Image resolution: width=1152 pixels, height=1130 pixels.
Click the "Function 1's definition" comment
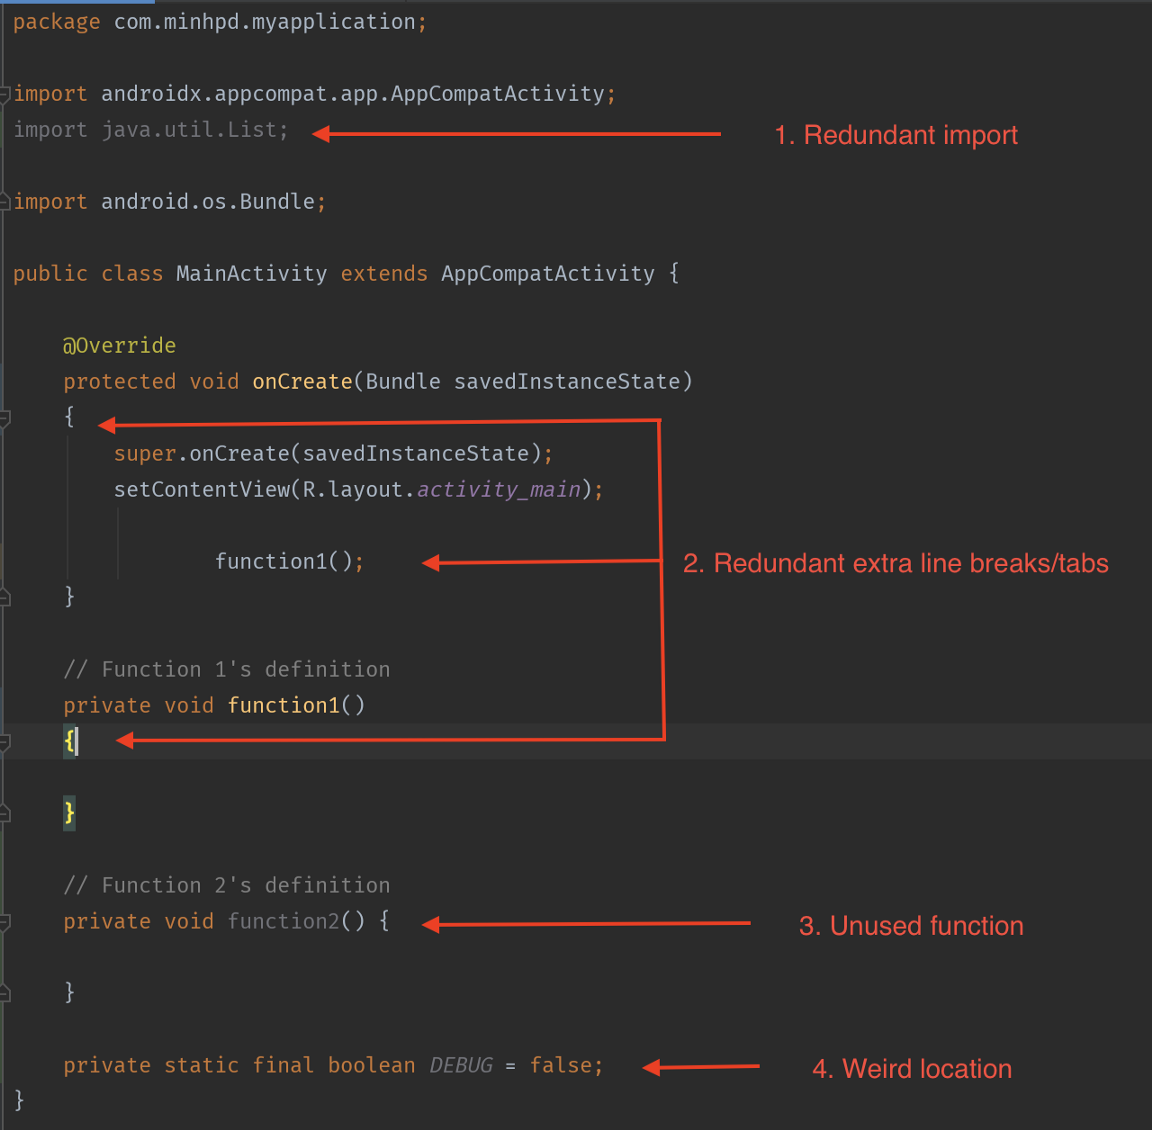coord(226,670)
